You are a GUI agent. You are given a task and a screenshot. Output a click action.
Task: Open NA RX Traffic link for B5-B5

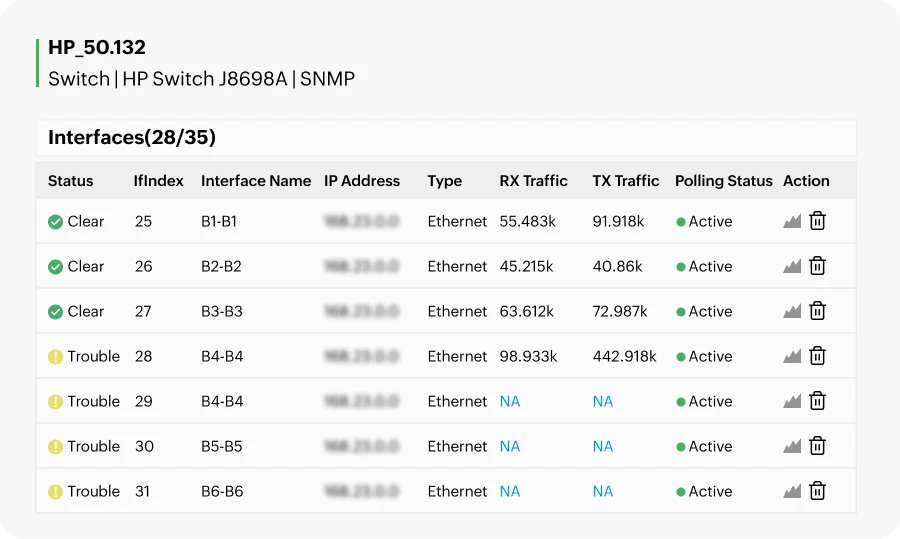[510, 446]
